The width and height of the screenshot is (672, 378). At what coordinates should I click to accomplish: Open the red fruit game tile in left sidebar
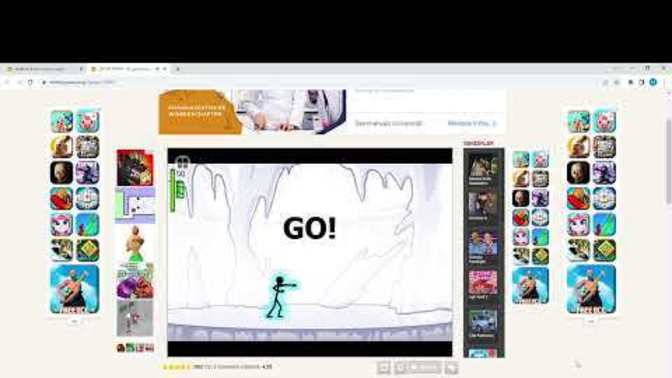[x=61, y=198]
